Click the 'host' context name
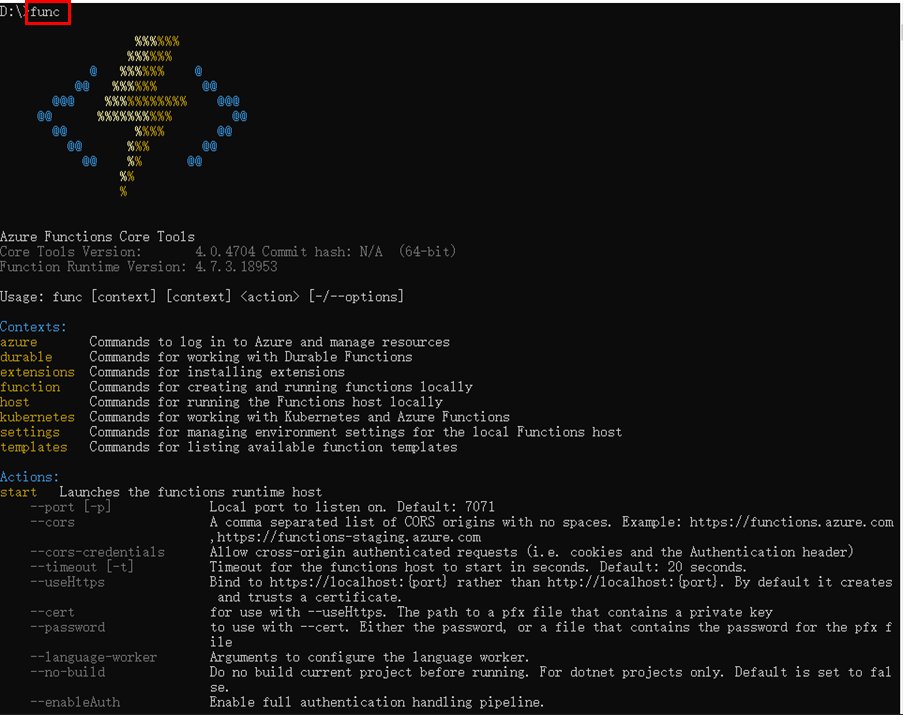The height and width of the screenshot is (715, 903). pos(15,402)
